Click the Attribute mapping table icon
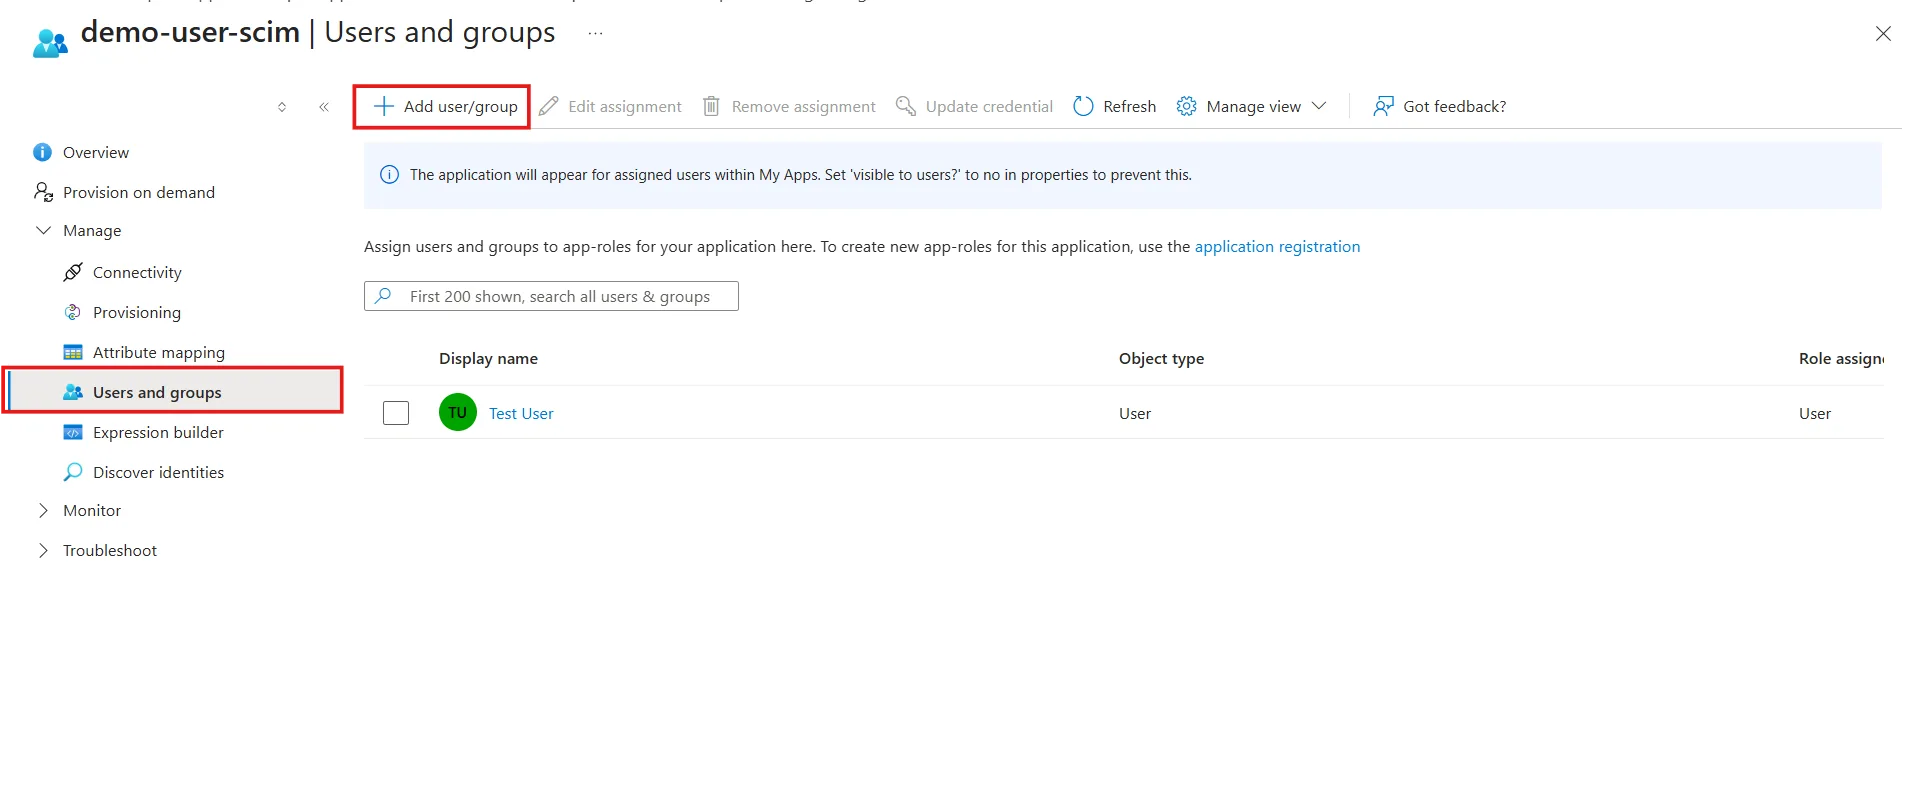The height and width of the screenshot is (807, 1905). [73, 352]
